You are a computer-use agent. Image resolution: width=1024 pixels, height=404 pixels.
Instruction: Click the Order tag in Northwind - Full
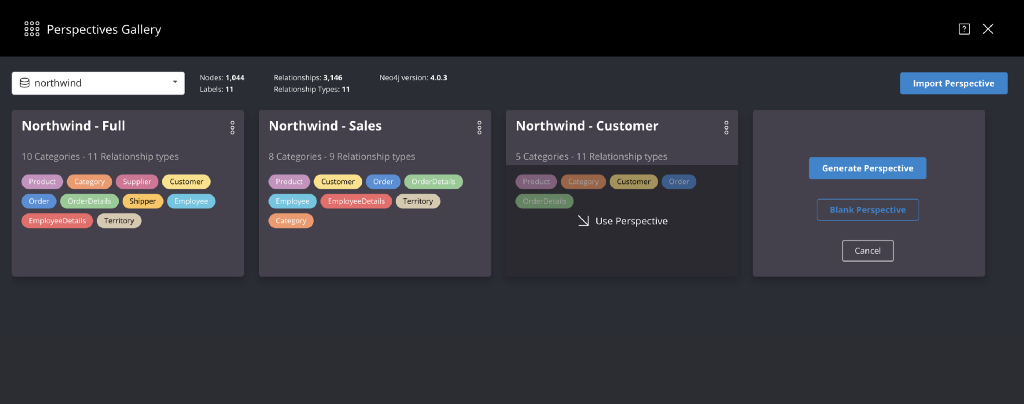pos(39,201)
